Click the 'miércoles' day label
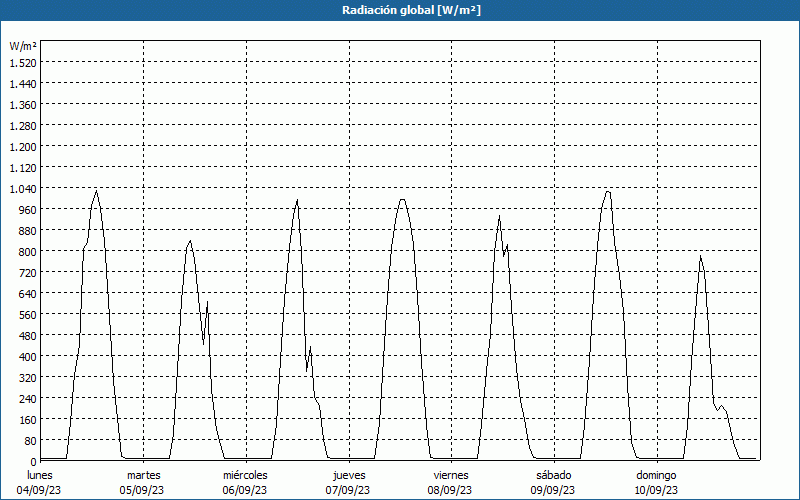Image resolution: width=800 pixels, height=500 pixels. 245,475
